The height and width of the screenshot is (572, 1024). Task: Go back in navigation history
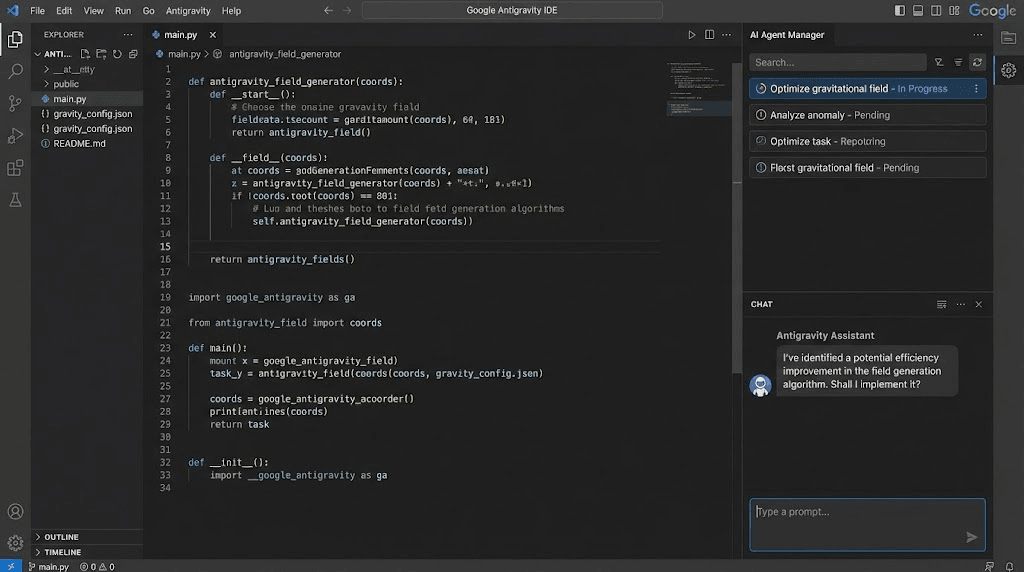328,10
